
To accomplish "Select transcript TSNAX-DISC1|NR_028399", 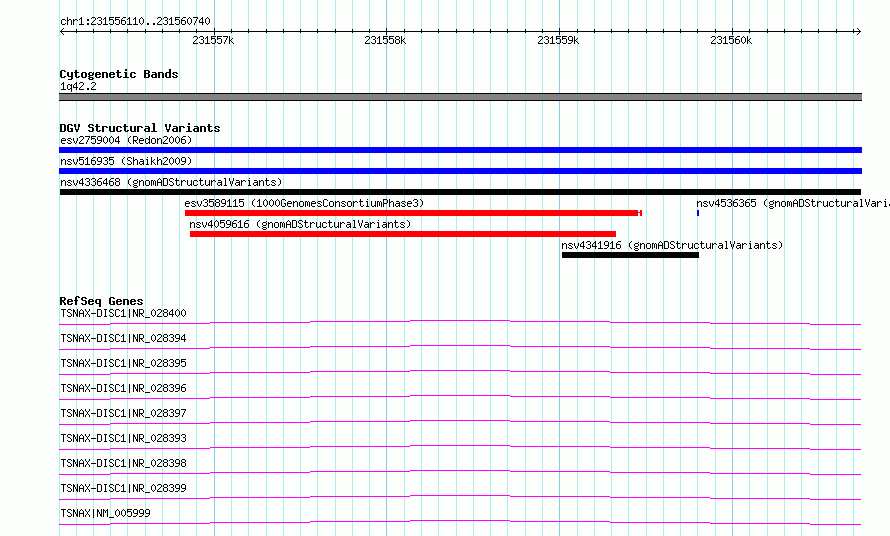I will 123,488.
